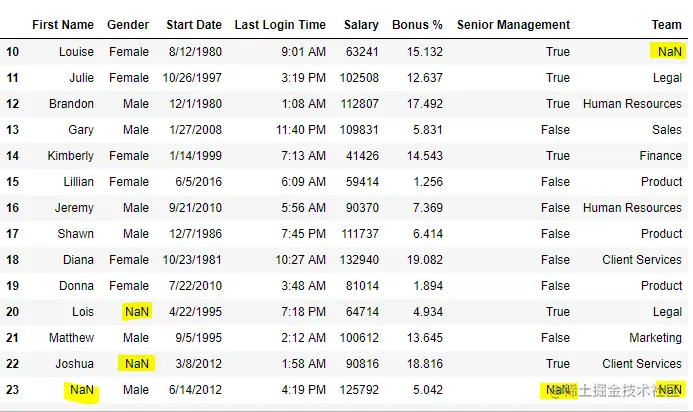The height and width of the screenshot is (412, 693).
Task: Select the start date 9/21/2010
Action: click(194, 208)
